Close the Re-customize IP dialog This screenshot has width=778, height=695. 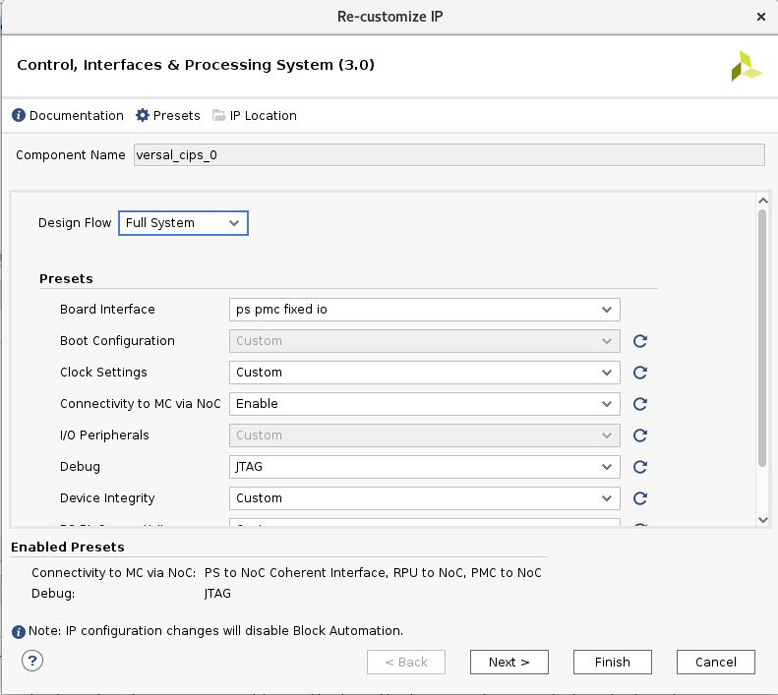[x=761, y=17]
